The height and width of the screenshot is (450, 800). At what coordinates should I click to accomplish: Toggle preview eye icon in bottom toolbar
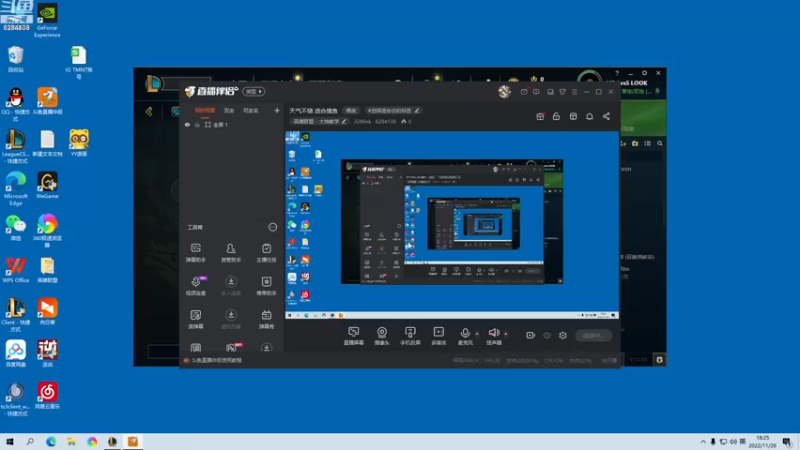(547, 335)
